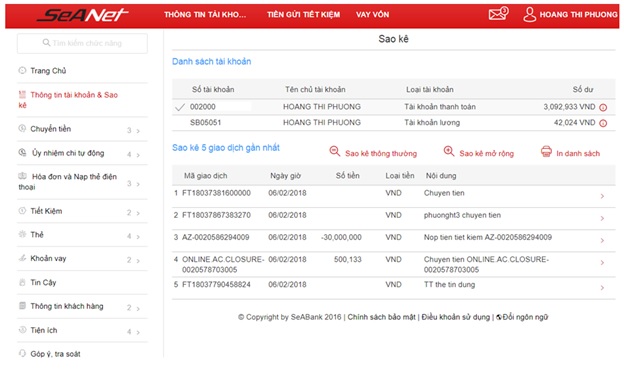Click the Tiết Kiệm sidebar icon
624x387 pixels.
pyautogui.click(x=22, y=211)
